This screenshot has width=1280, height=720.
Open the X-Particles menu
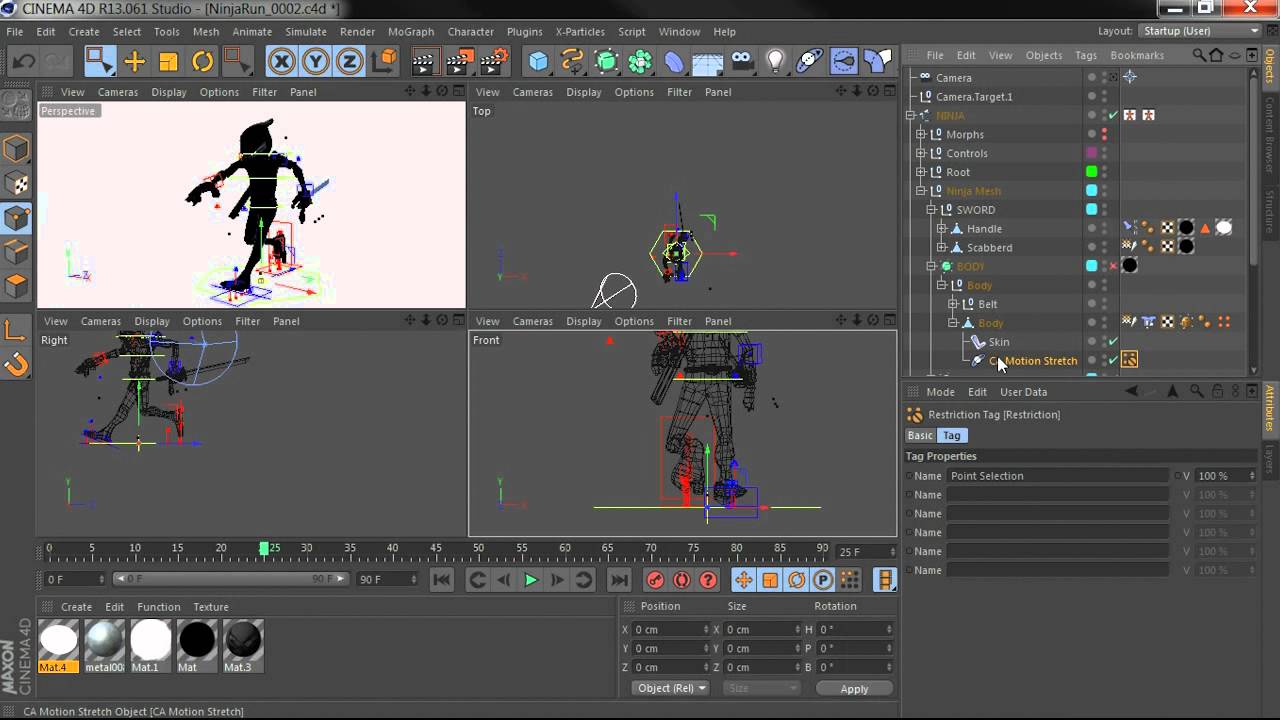pos(581,32)
